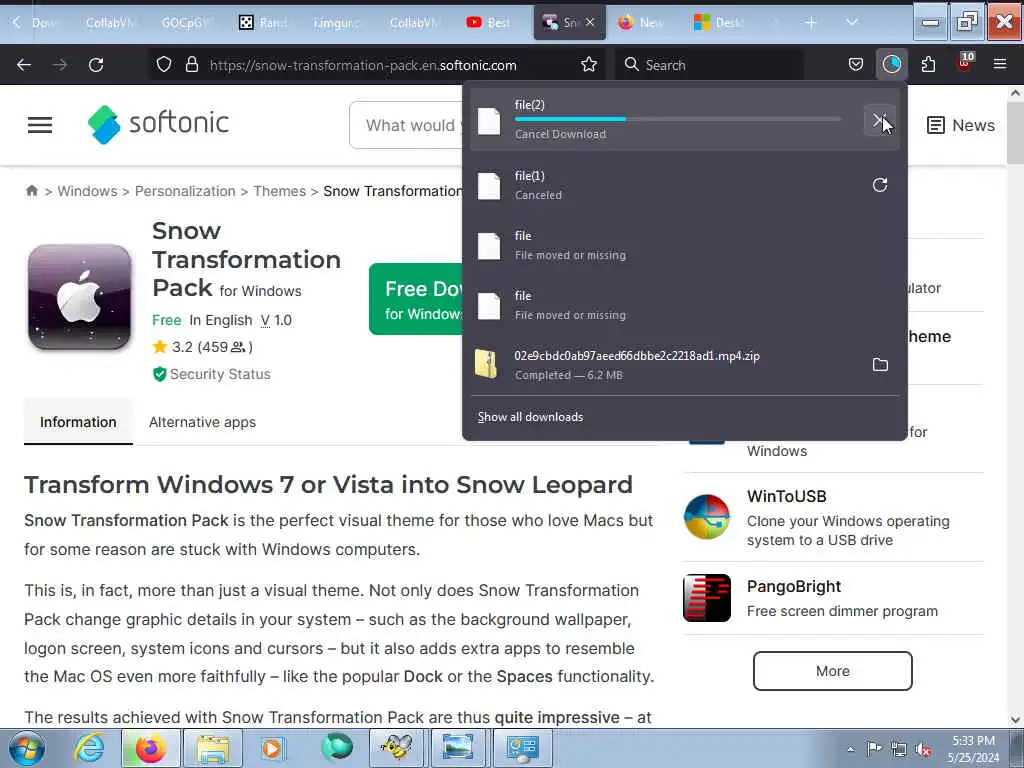Click the home breadcrumb icon

(31, 191)
